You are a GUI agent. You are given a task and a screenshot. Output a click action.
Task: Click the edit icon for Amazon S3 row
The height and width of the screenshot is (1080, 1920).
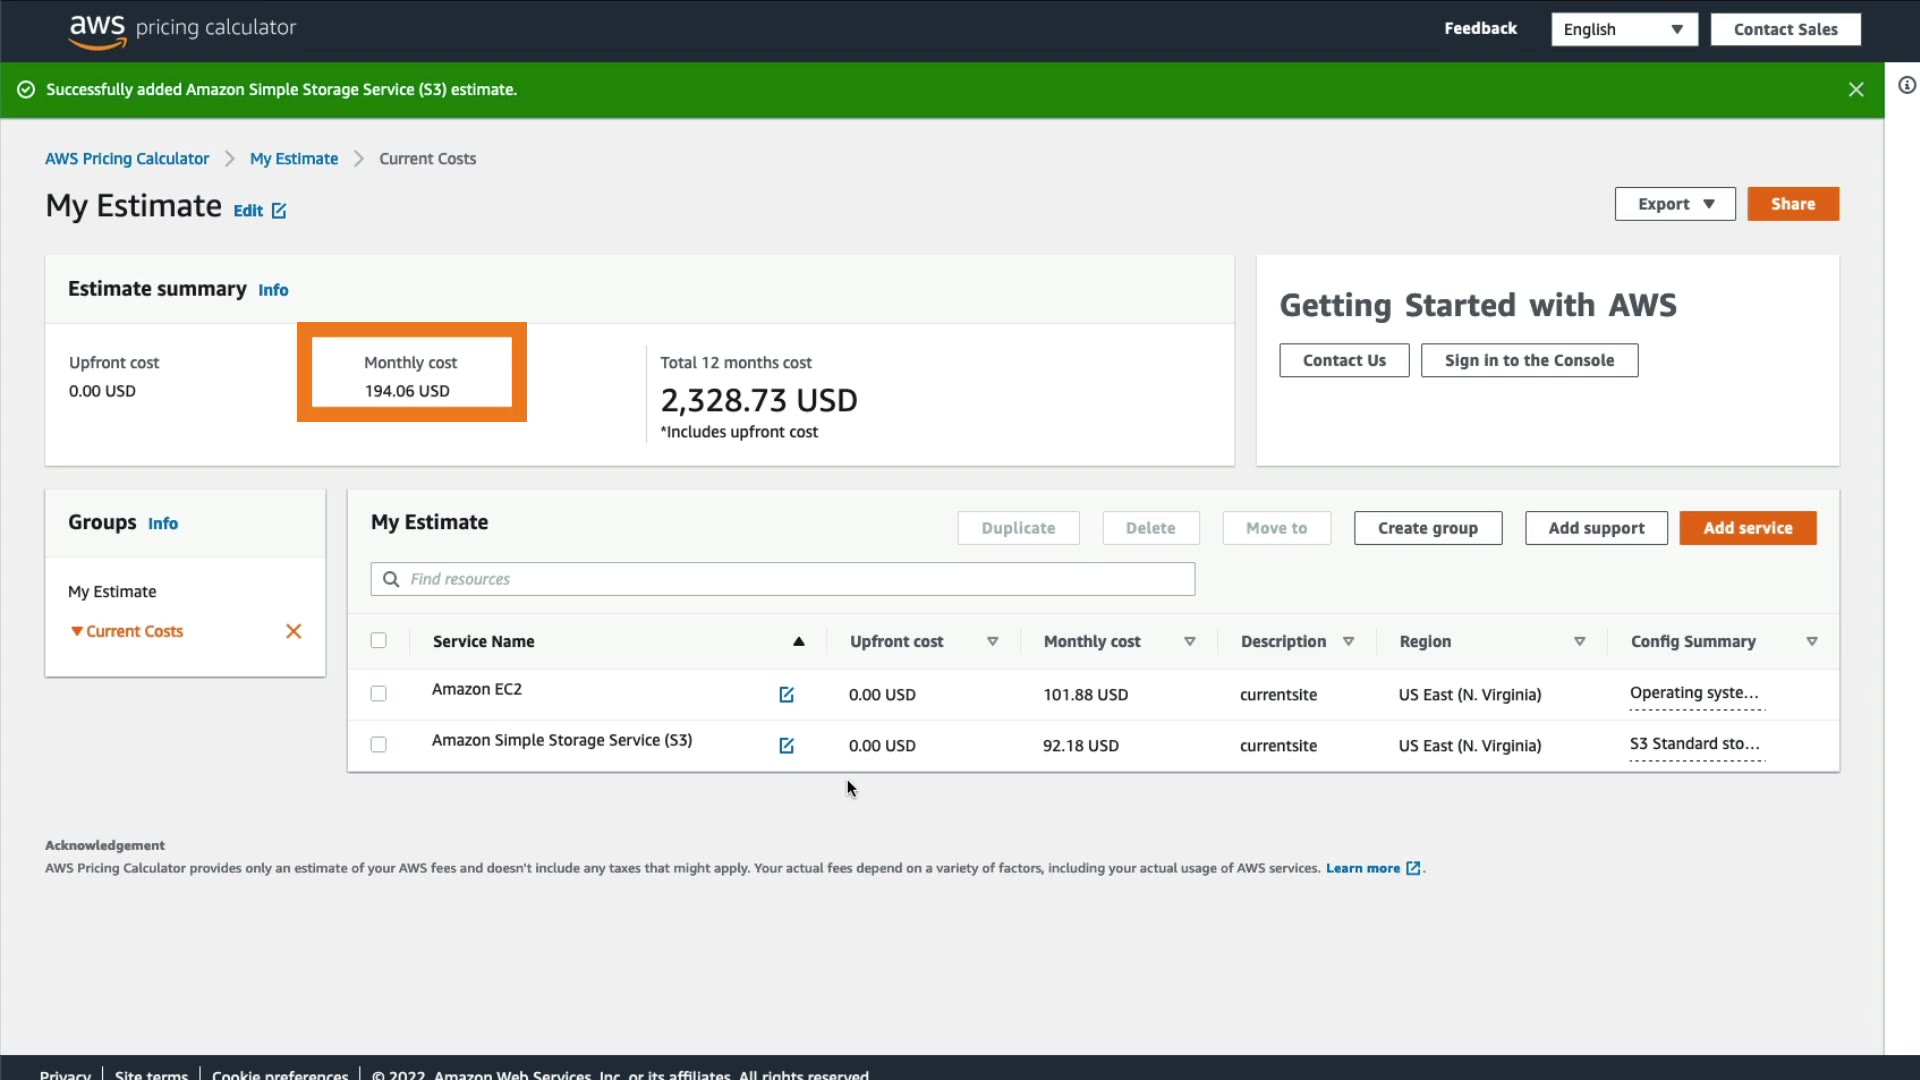tap(786, 745)
